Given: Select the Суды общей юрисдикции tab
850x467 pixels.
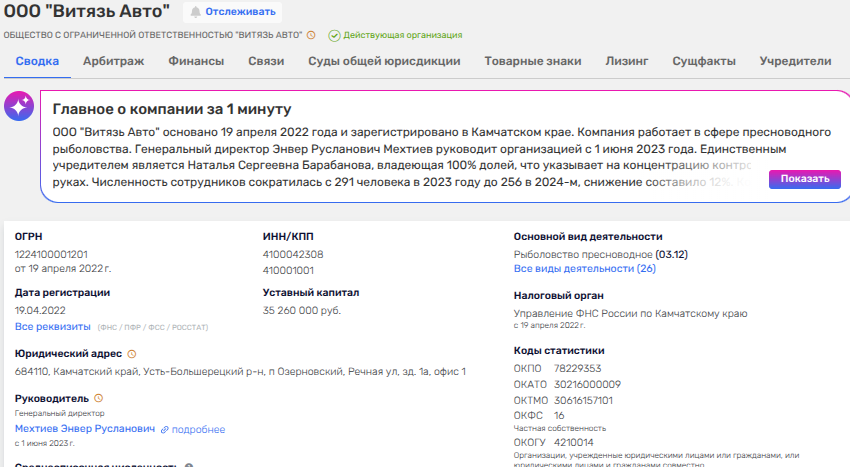Looking at the screenshot, I should pos(384,61).
